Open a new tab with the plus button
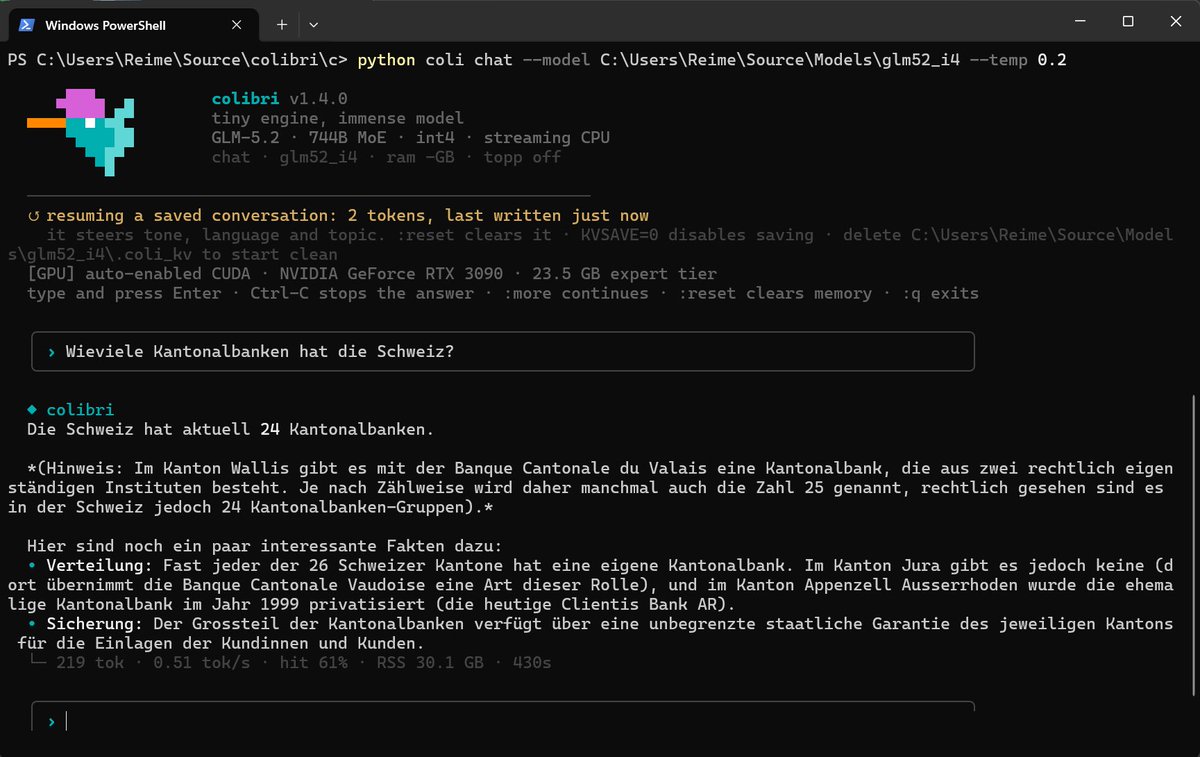This screenshot has width=1200, height=757. click(282, 24)
